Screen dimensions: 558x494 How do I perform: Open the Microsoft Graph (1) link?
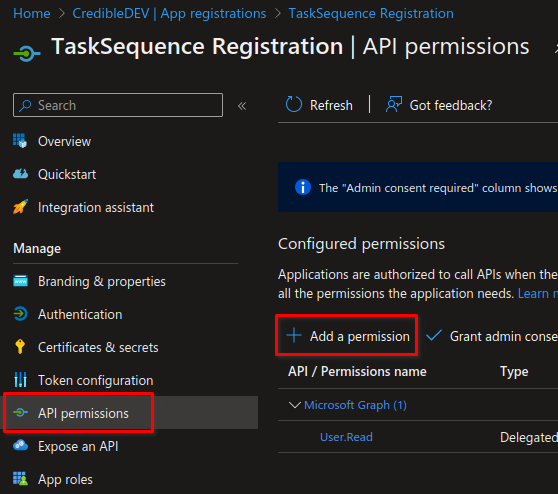click(x=355, y=405)
